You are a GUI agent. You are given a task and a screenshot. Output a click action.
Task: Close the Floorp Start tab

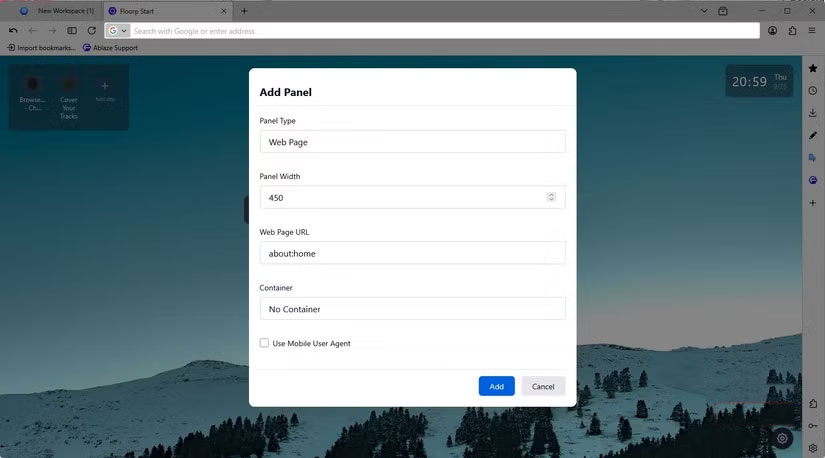[x=224, y=11]
